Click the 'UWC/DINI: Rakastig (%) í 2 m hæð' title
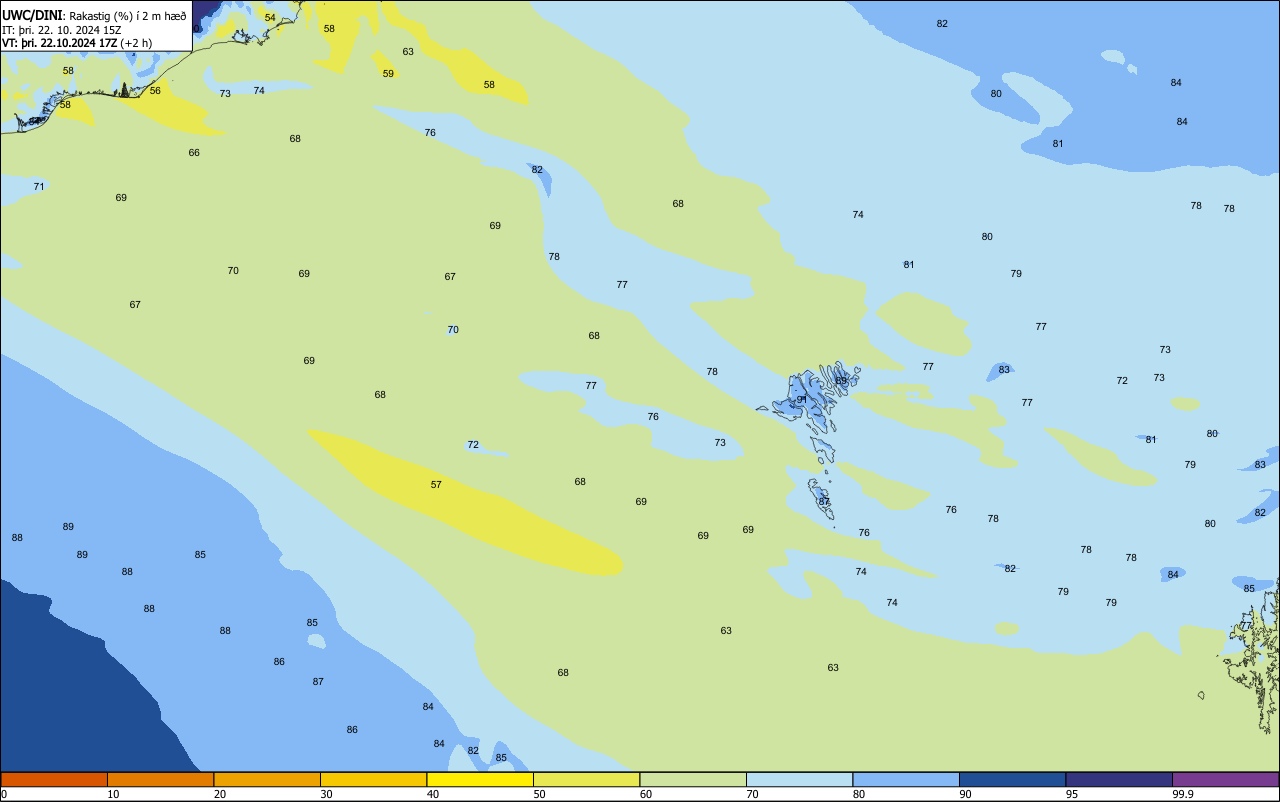 coord(94,16)
